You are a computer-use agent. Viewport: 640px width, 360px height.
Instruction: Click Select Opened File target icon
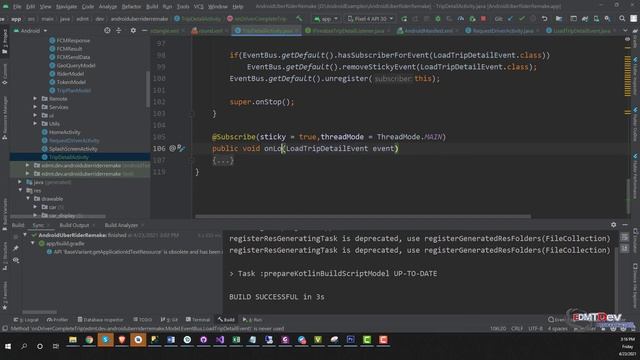107,31
